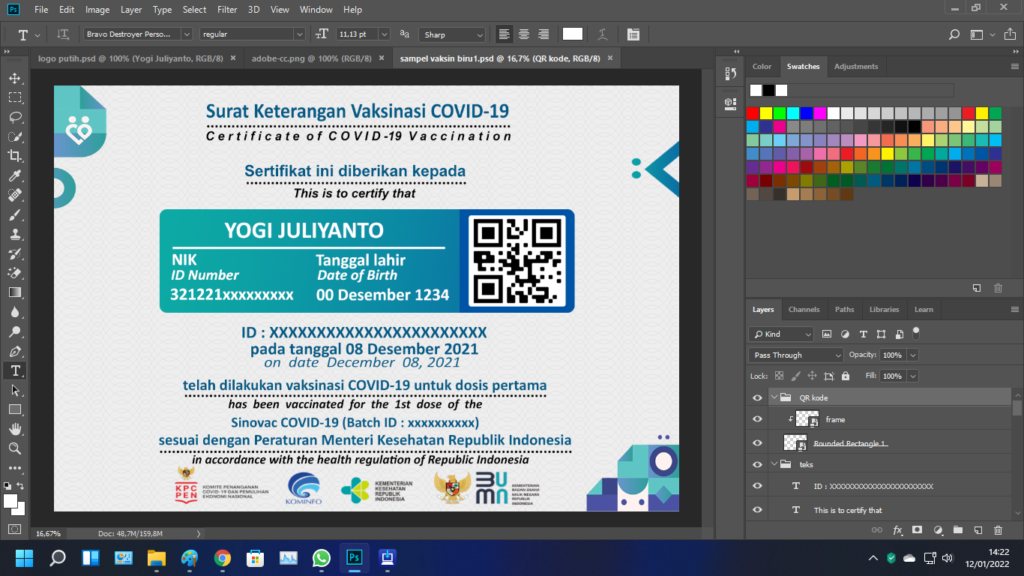
Task: Center align text in options bar
Action: (x=524, y=35)
